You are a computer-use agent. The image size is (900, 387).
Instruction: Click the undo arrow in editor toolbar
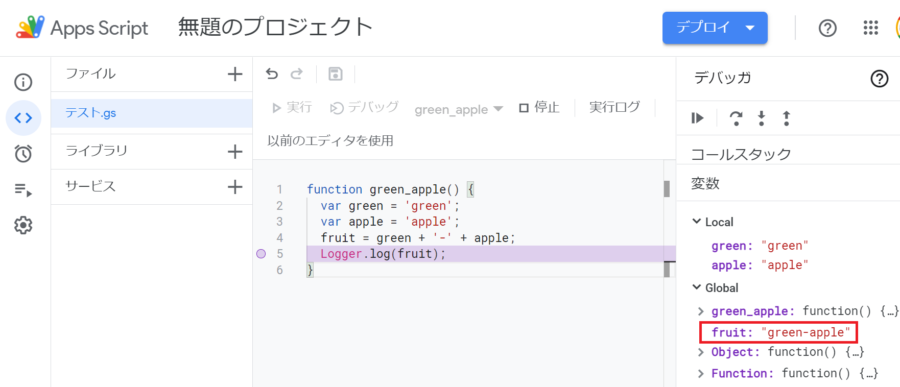[x=272, y=73]
